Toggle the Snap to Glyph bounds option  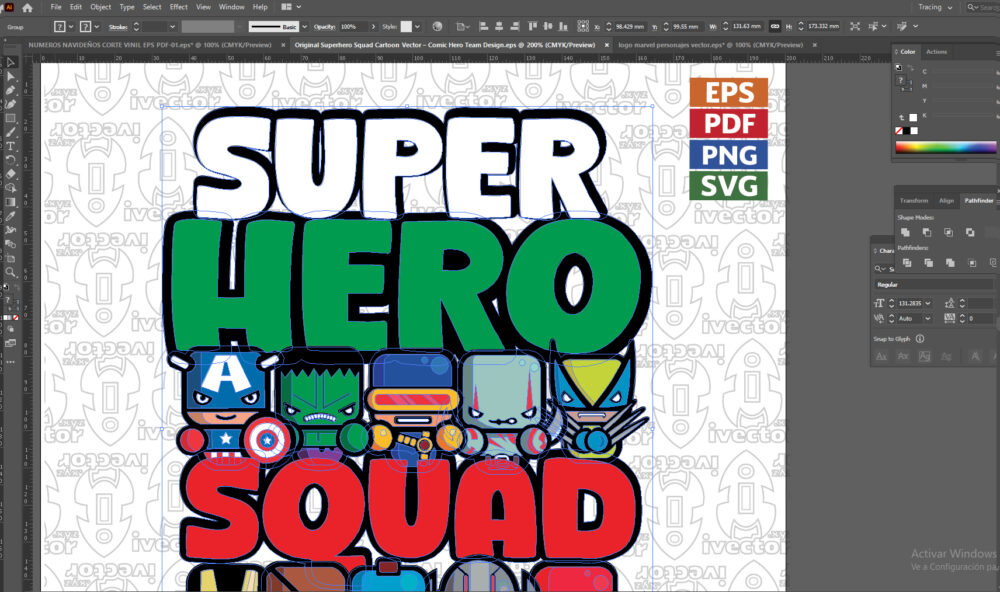tap(924, 357)
